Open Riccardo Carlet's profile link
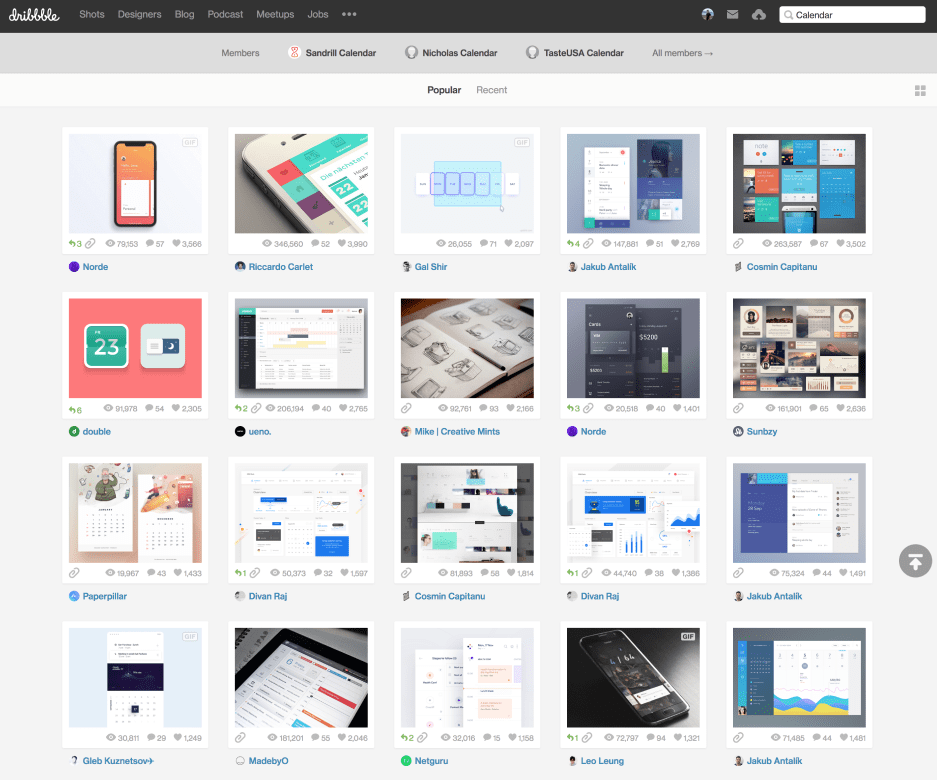The image size is (937, 780). (281, 267)
